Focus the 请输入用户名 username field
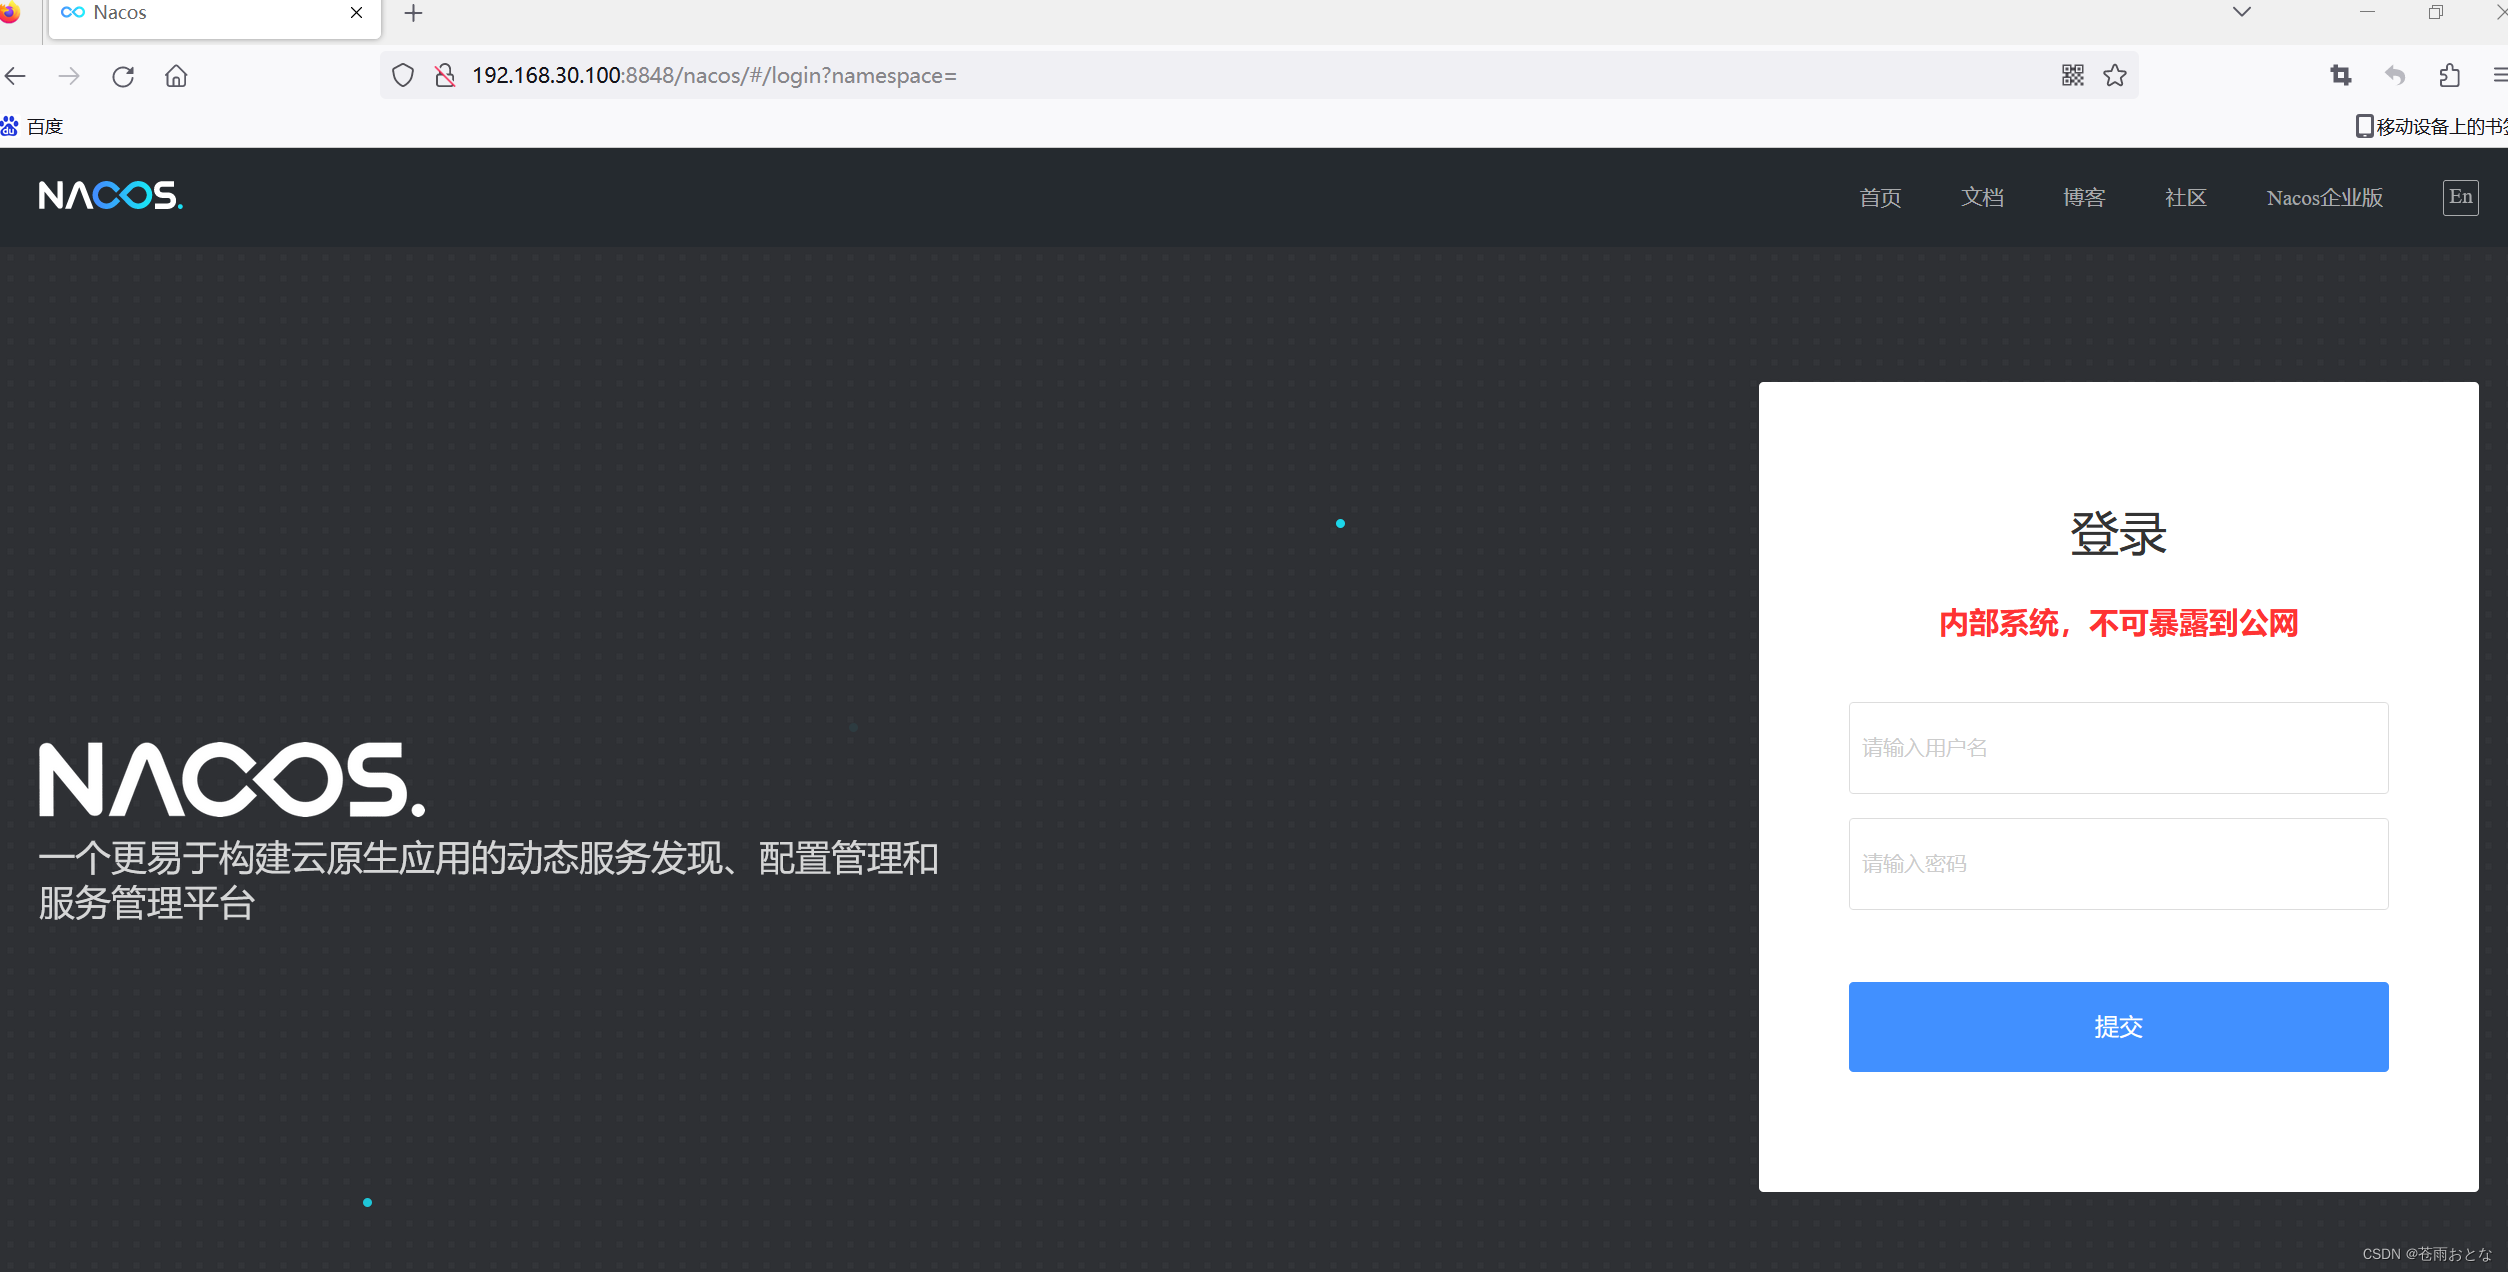Screen dimensions: 2508x1272 click(2118, 748)
